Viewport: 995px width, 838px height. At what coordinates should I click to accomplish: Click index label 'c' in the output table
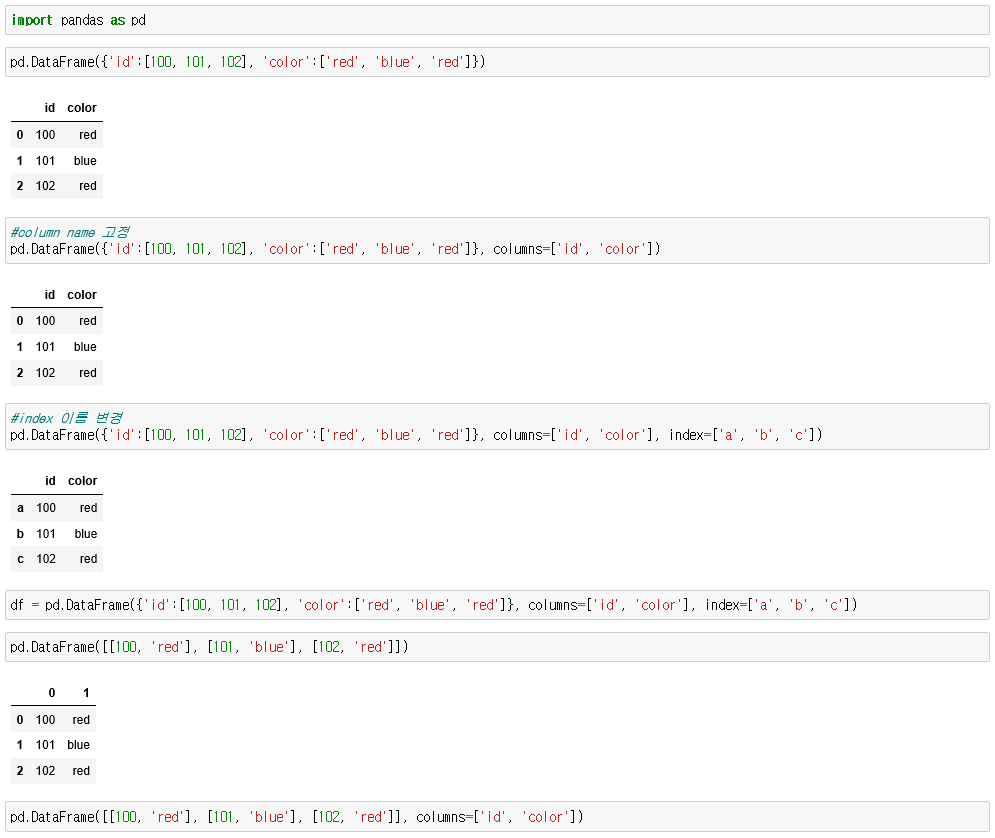click(20, 560)
